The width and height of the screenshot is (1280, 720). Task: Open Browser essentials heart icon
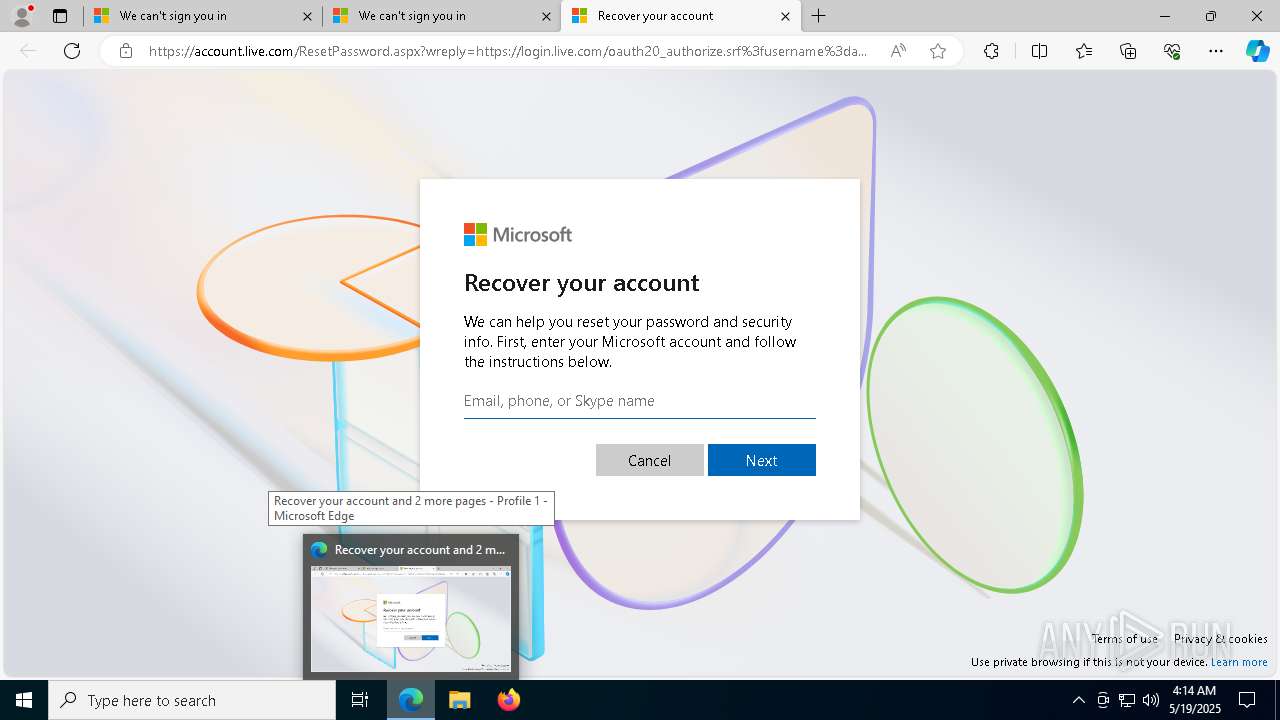(x=1172, y=51)
